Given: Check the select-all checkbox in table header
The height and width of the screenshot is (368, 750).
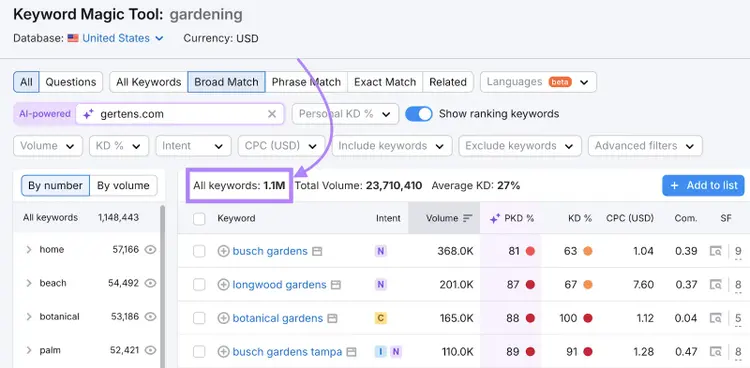Looking at the screenshot, I should [199, 219].
